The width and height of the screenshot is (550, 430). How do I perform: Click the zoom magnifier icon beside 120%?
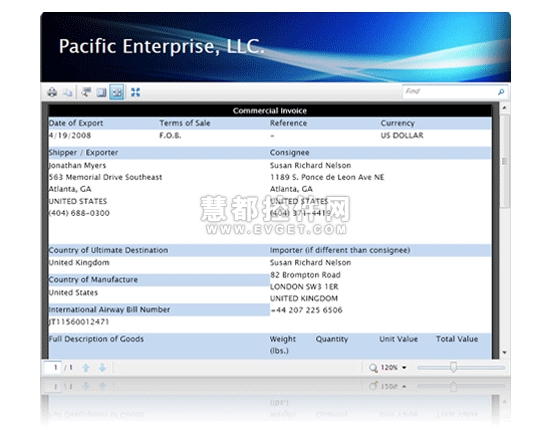[x=373, y=368]
